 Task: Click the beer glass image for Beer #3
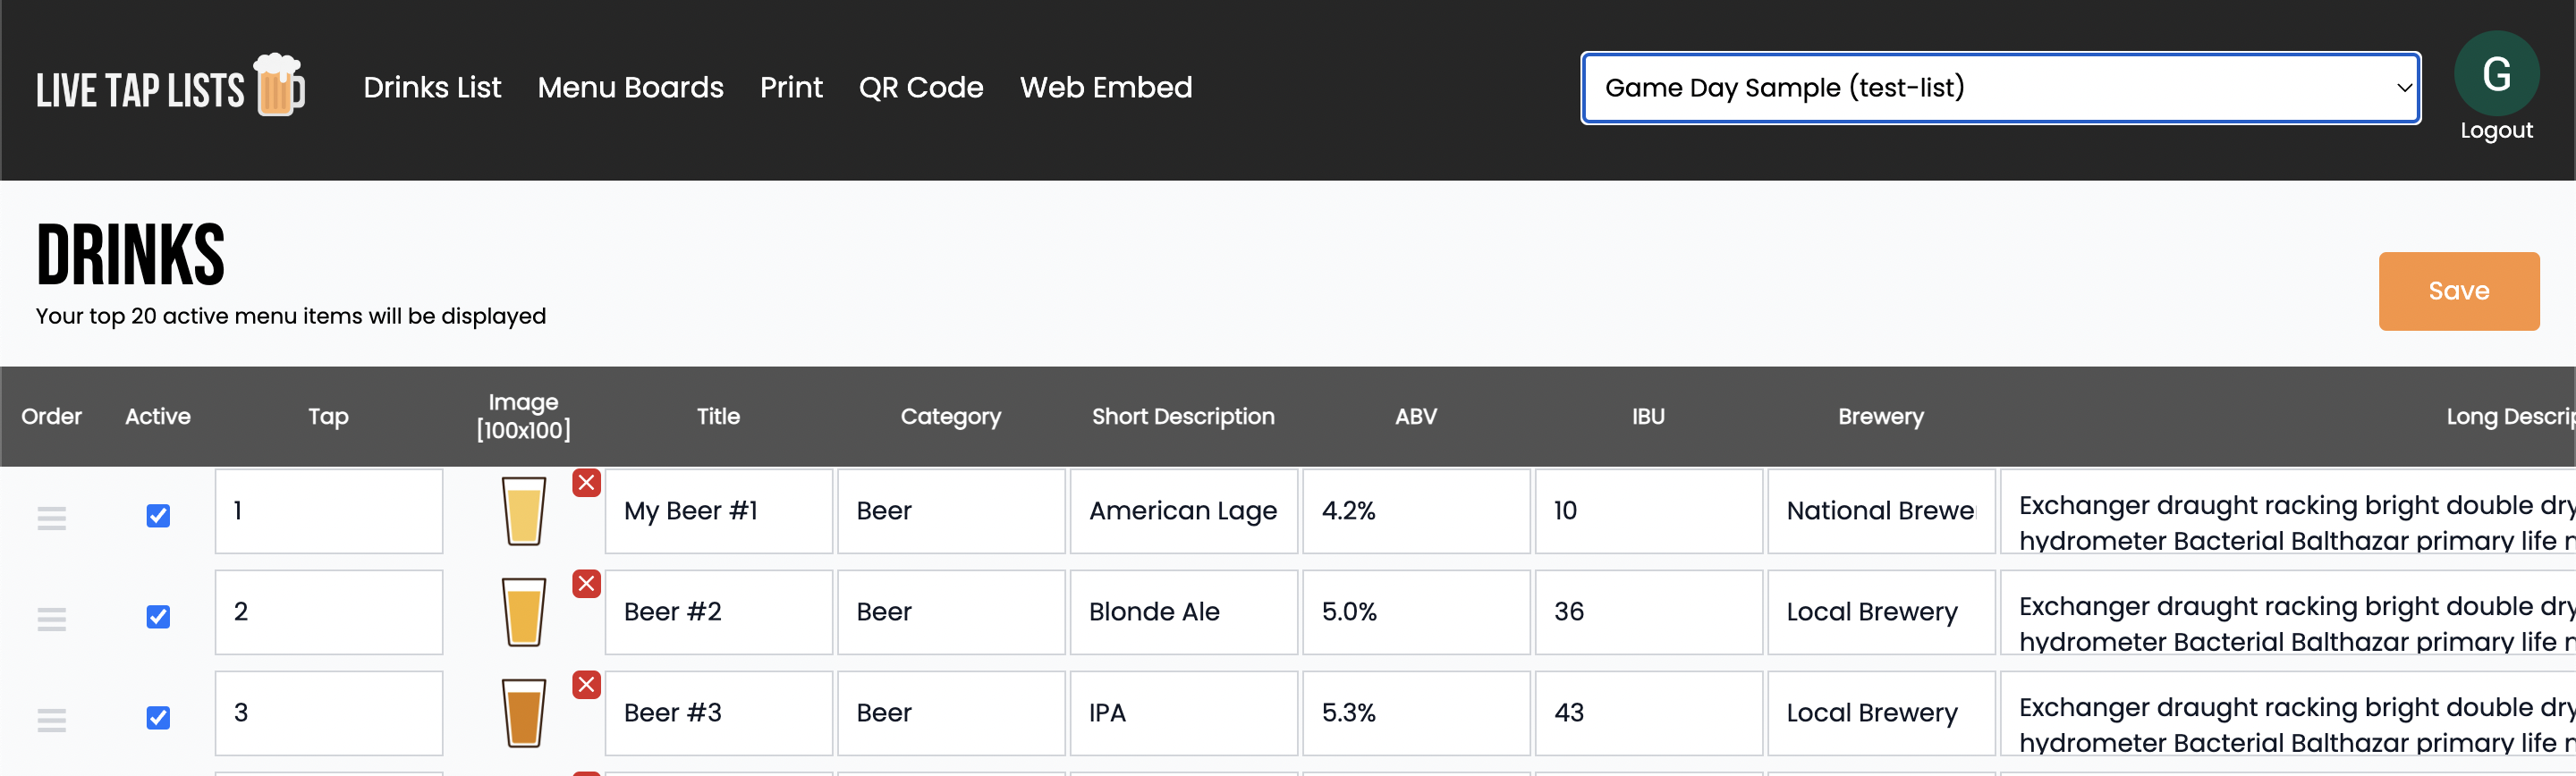(x=523, y=712)
